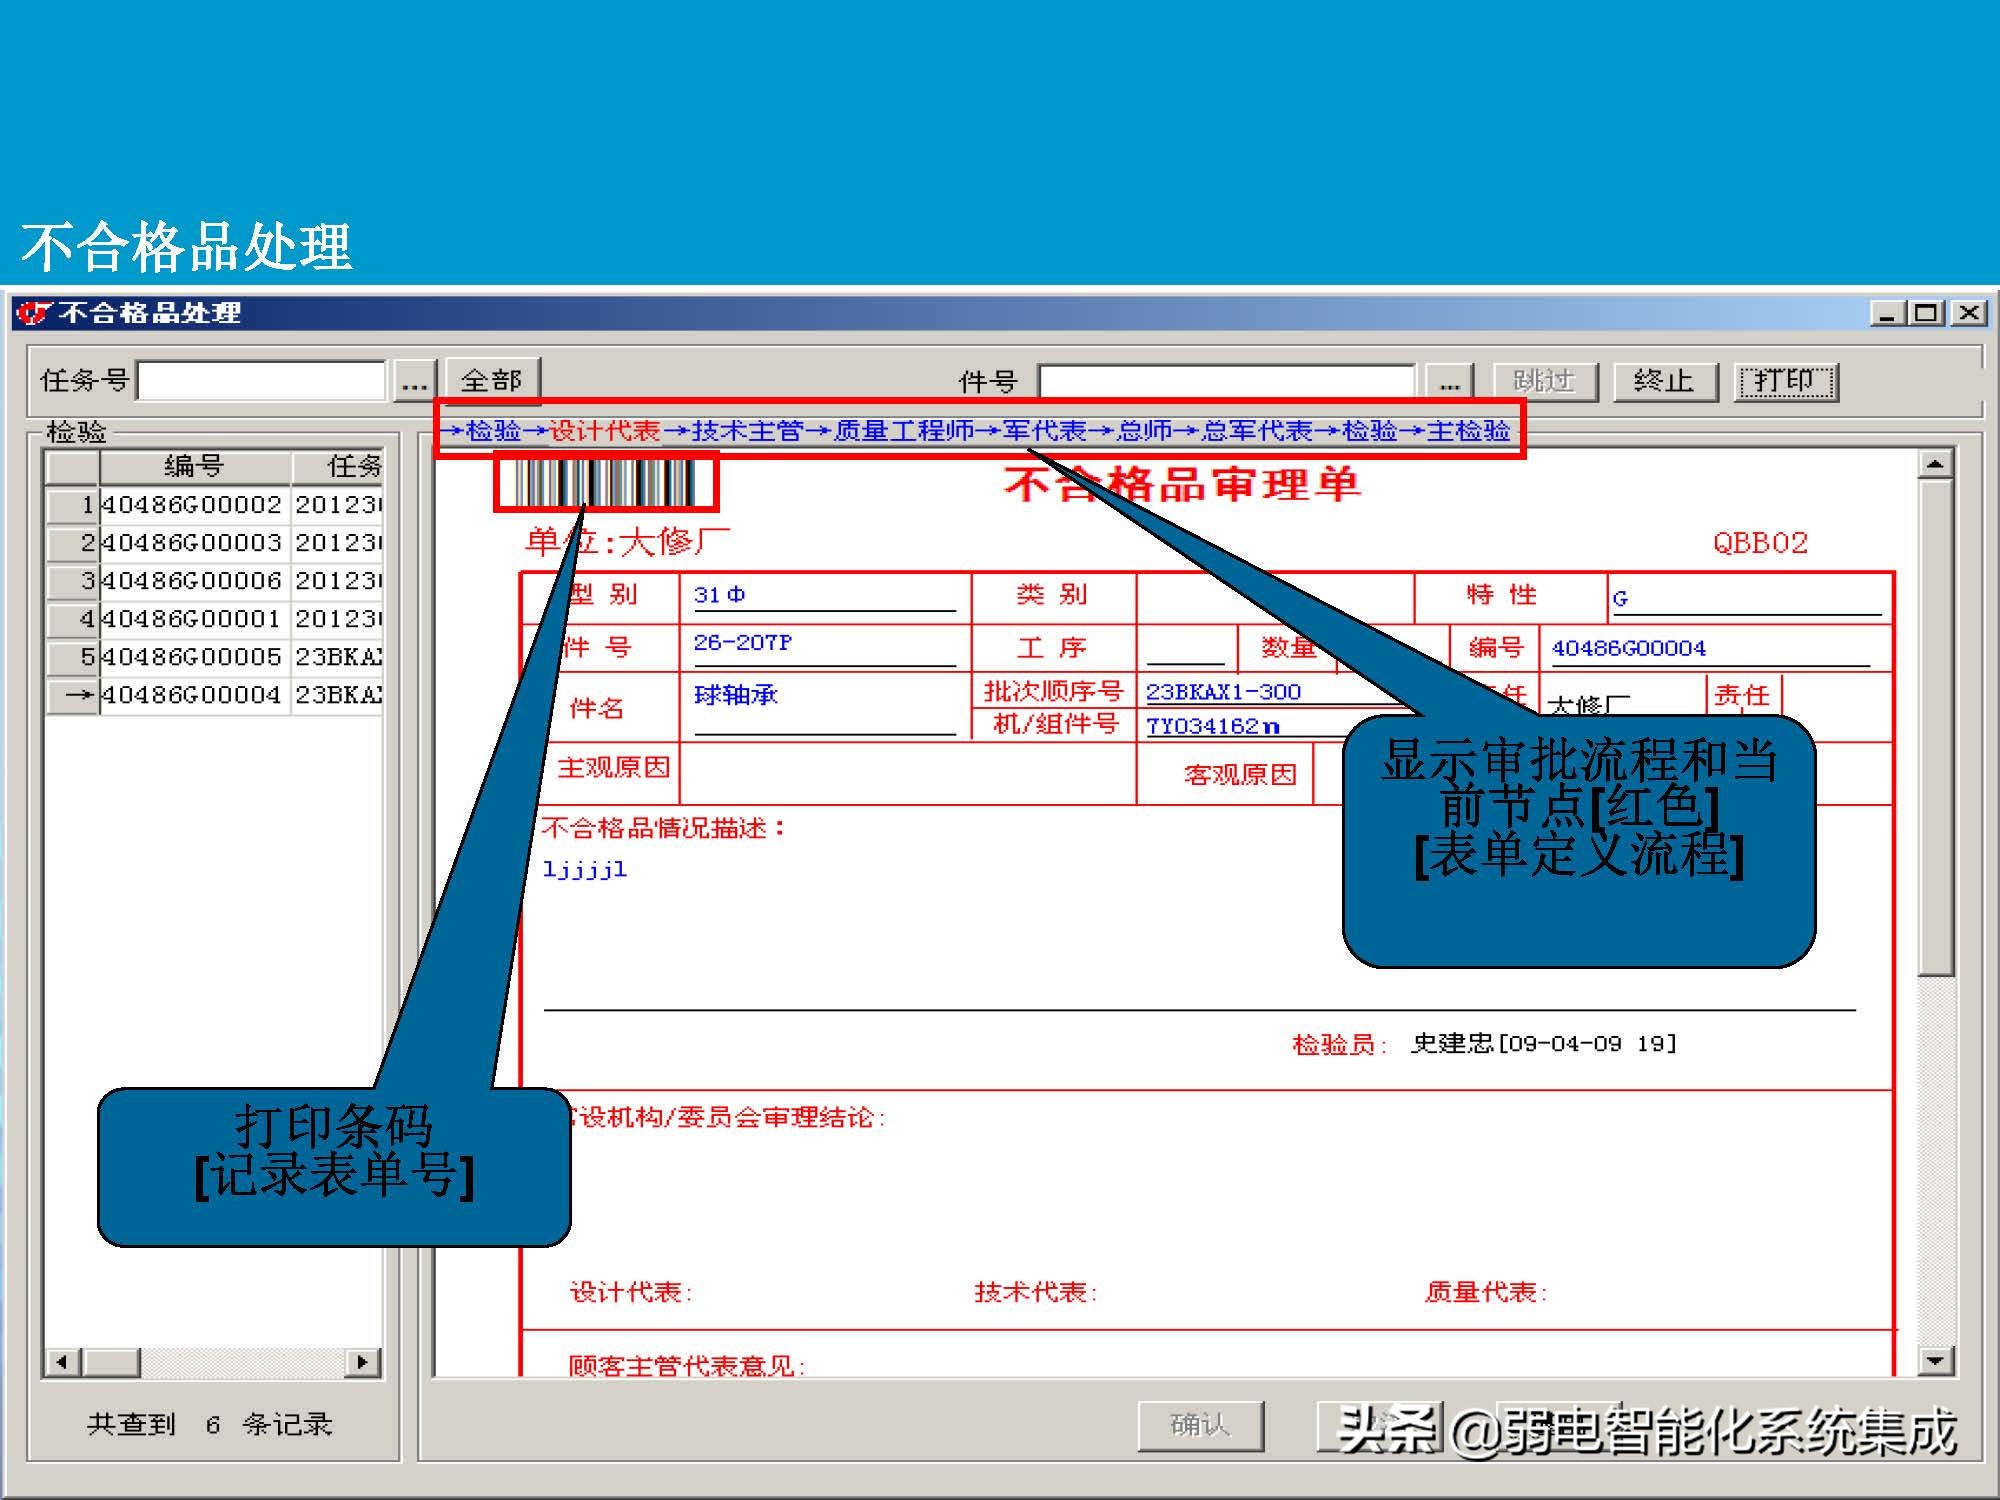
Task: Click the 类别 field on the form
Action: [1274, 598]
